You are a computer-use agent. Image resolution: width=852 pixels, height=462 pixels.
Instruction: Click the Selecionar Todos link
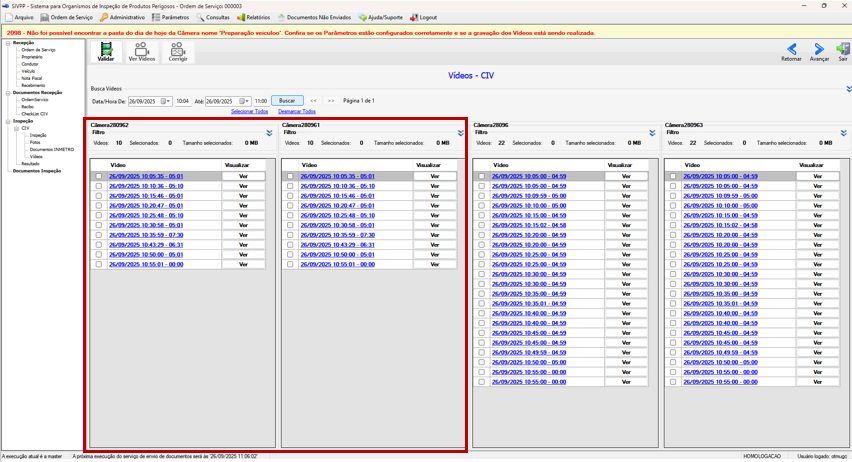coord(249,111)
